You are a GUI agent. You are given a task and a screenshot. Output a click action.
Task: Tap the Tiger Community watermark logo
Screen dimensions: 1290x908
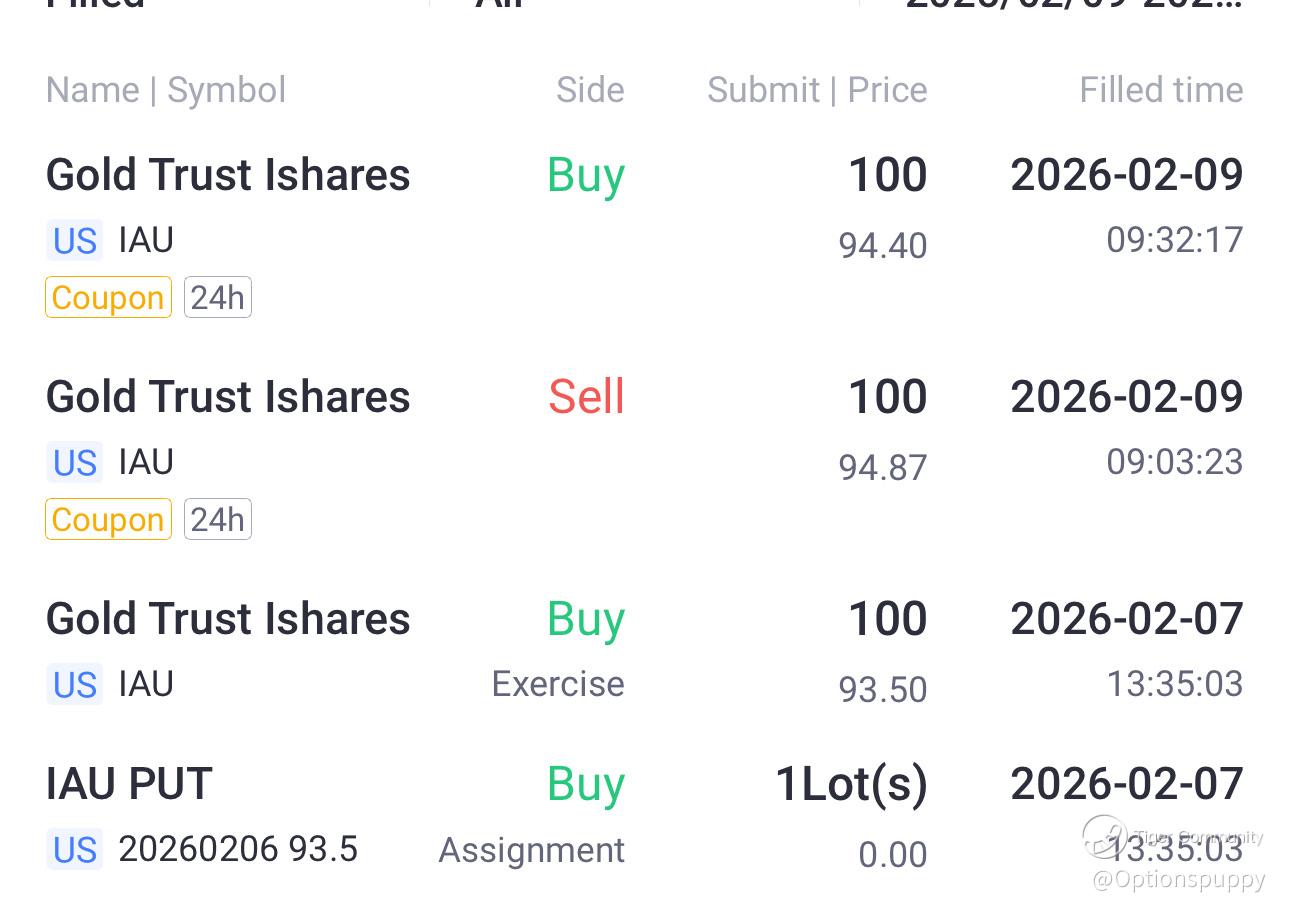[1104, 837]
